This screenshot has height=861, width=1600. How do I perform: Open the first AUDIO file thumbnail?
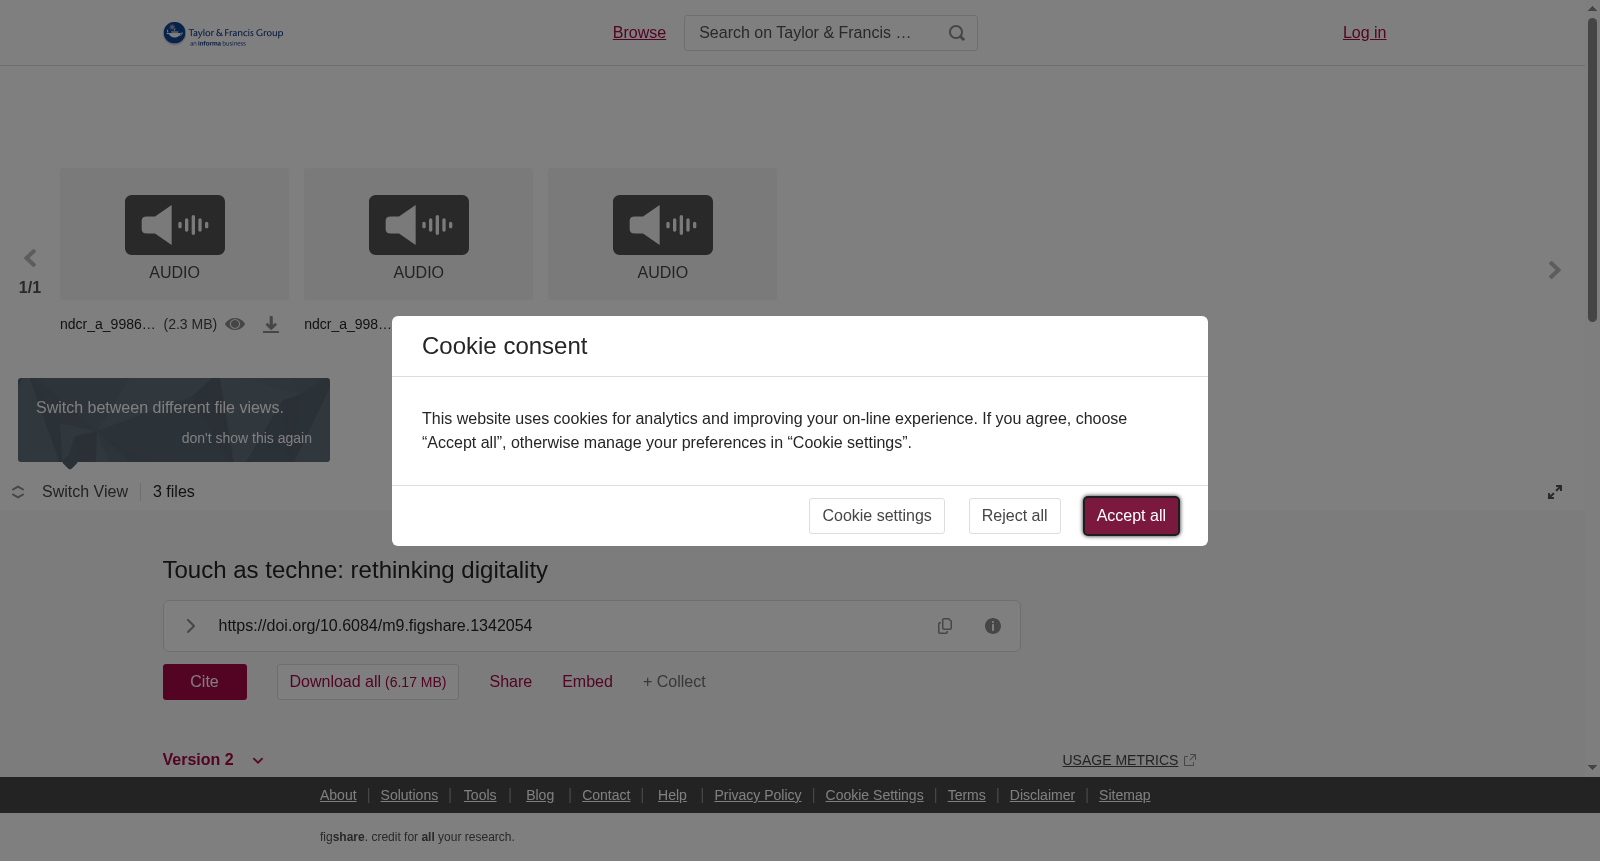[174, 233]
